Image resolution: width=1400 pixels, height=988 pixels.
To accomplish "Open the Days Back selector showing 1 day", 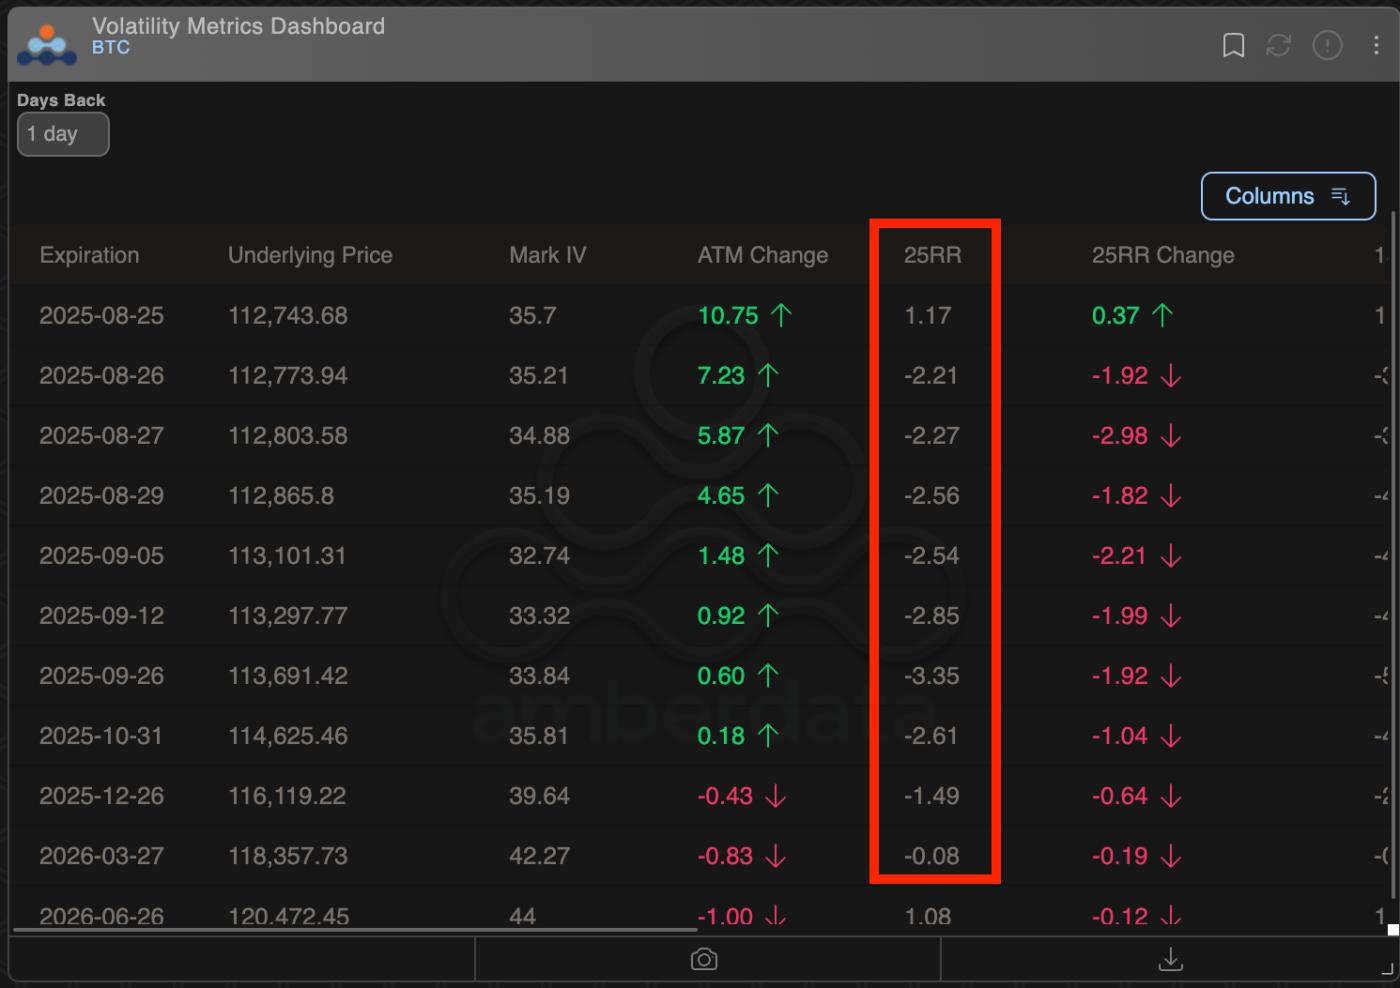I will 63,133.
